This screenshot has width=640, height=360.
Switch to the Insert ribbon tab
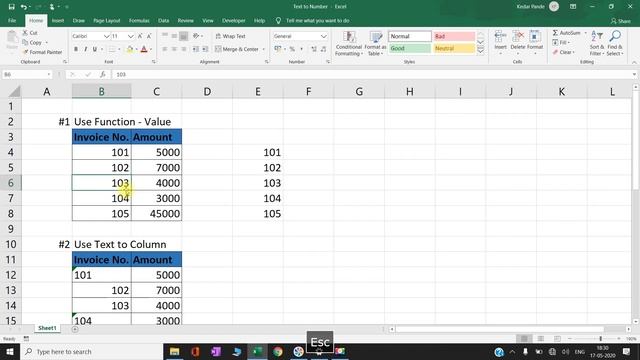[58, 20]
